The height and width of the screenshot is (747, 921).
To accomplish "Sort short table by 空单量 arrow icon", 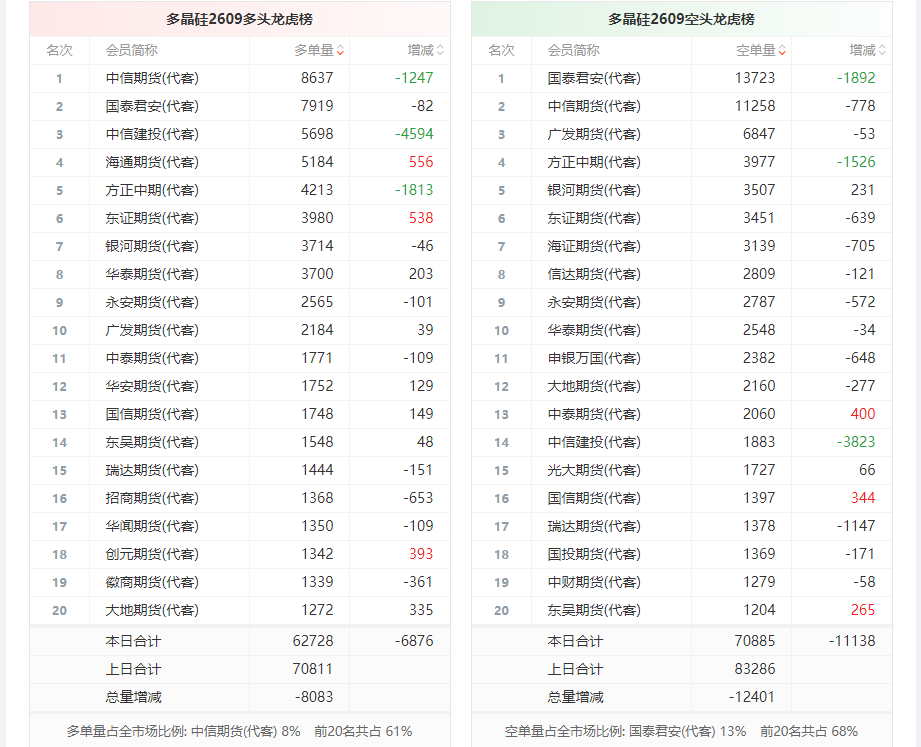I will (x=782, y=51).
